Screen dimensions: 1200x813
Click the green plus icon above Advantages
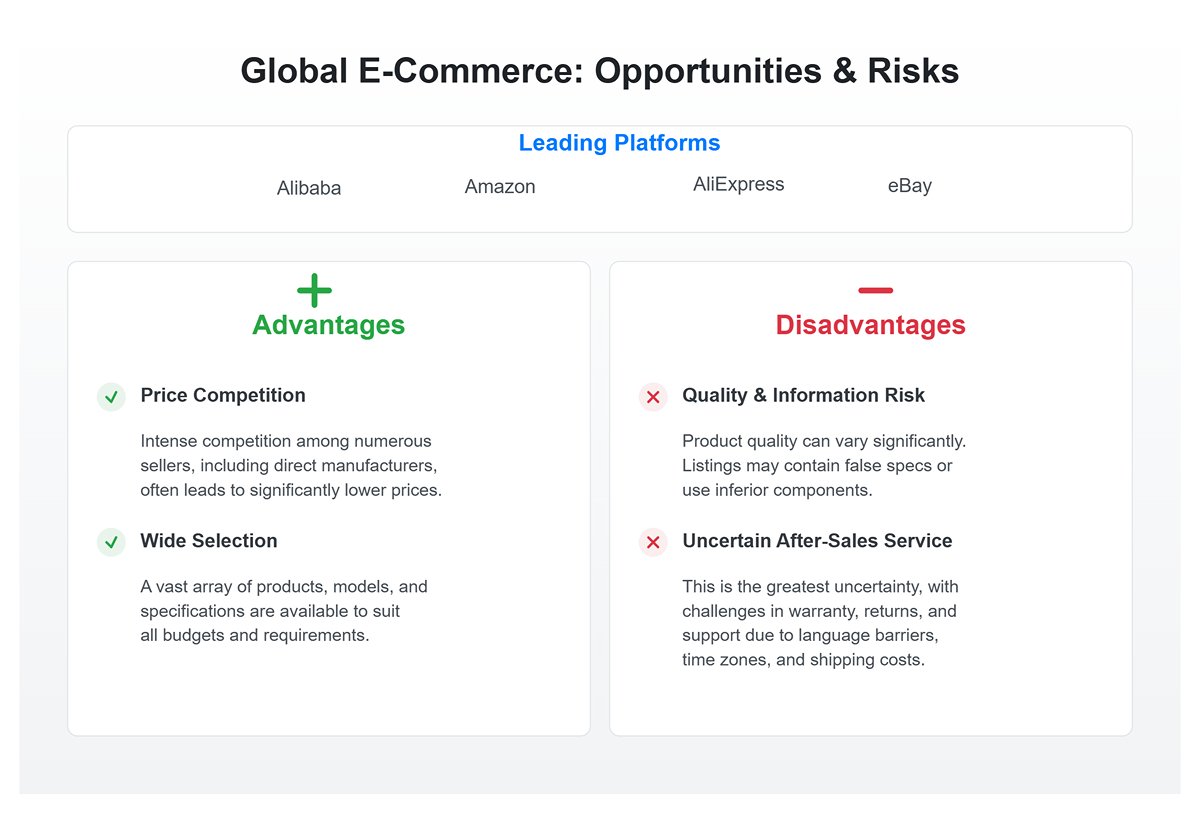coord(314,290)
